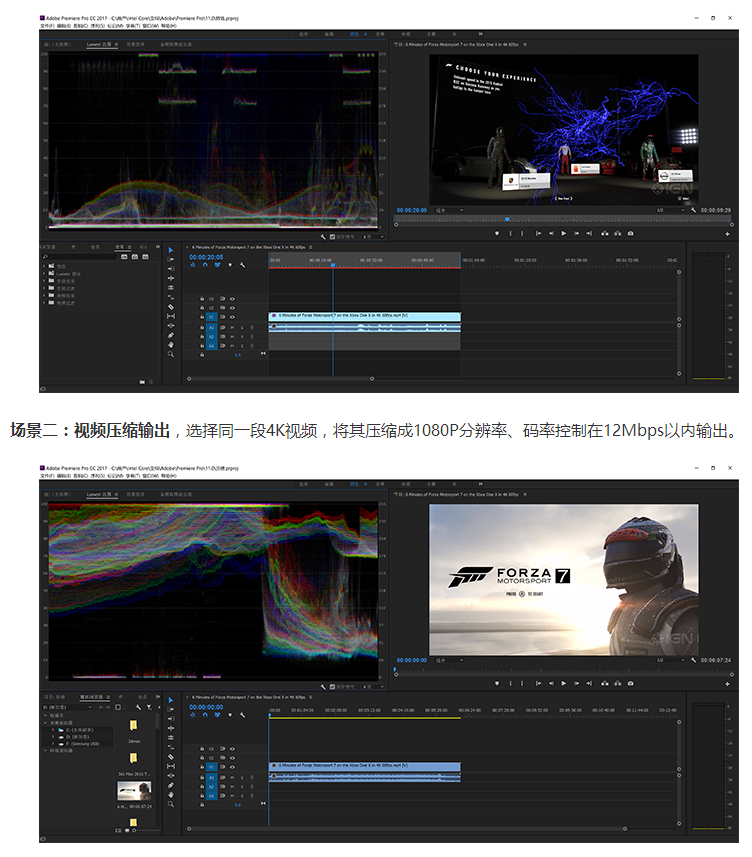Click the blue playhead in upper program monitor scrubber
752x857 pixels.
pyautogui.click(x=507, y=219)
